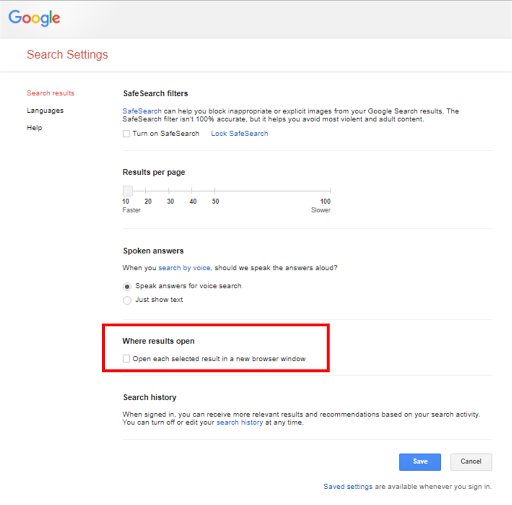Follow the SafeSearch info link
This screenshot has height=505, width=512.
[142, 111]
